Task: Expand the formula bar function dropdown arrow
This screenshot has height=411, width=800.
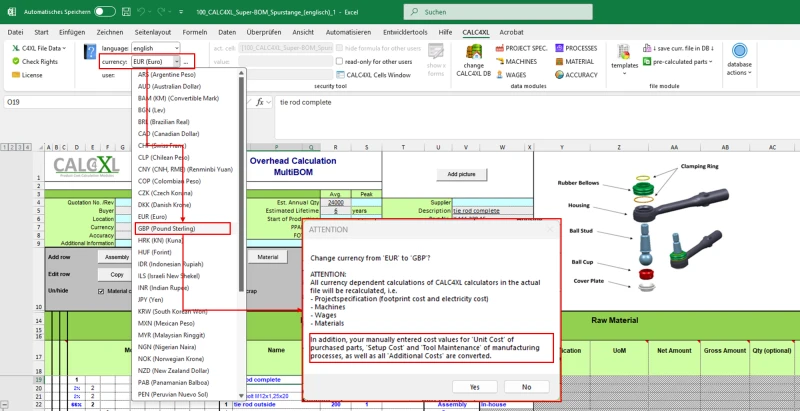Action: (x=269, y=102)
